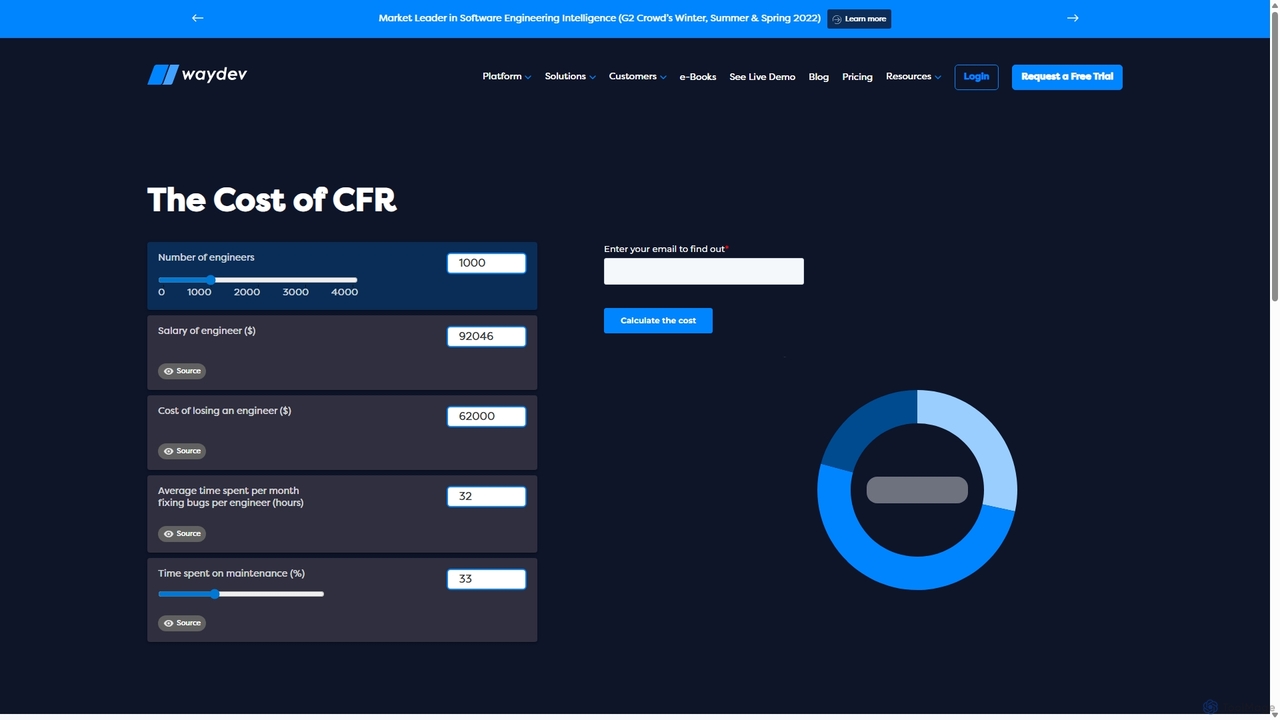This screenshot has width=1280, height=720.
Task: Click the Number of engineers slider handle
Action: pyautogui.click(x=210, y=280)
